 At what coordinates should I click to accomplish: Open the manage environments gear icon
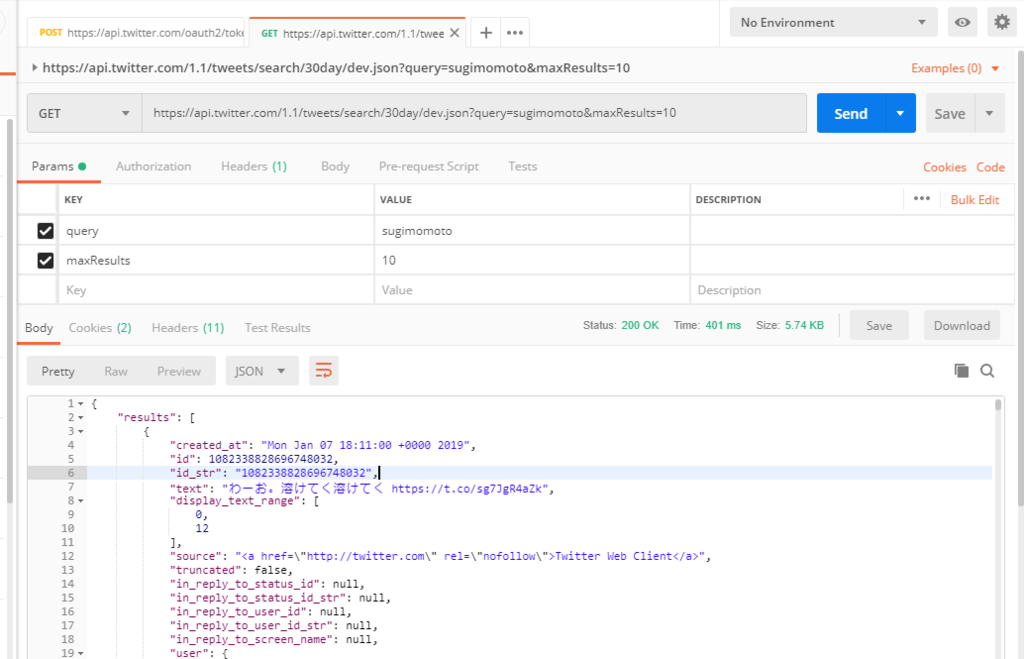[1002, 22]
